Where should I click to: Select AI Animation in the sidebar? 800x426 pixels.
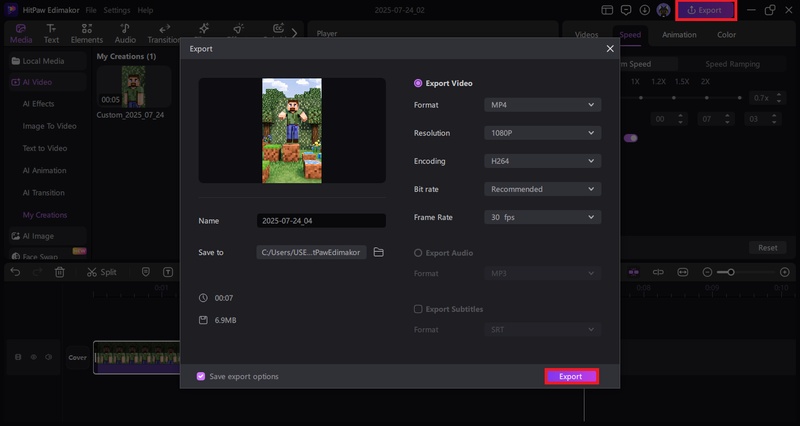pyautogui.click(x=44, y=170)
